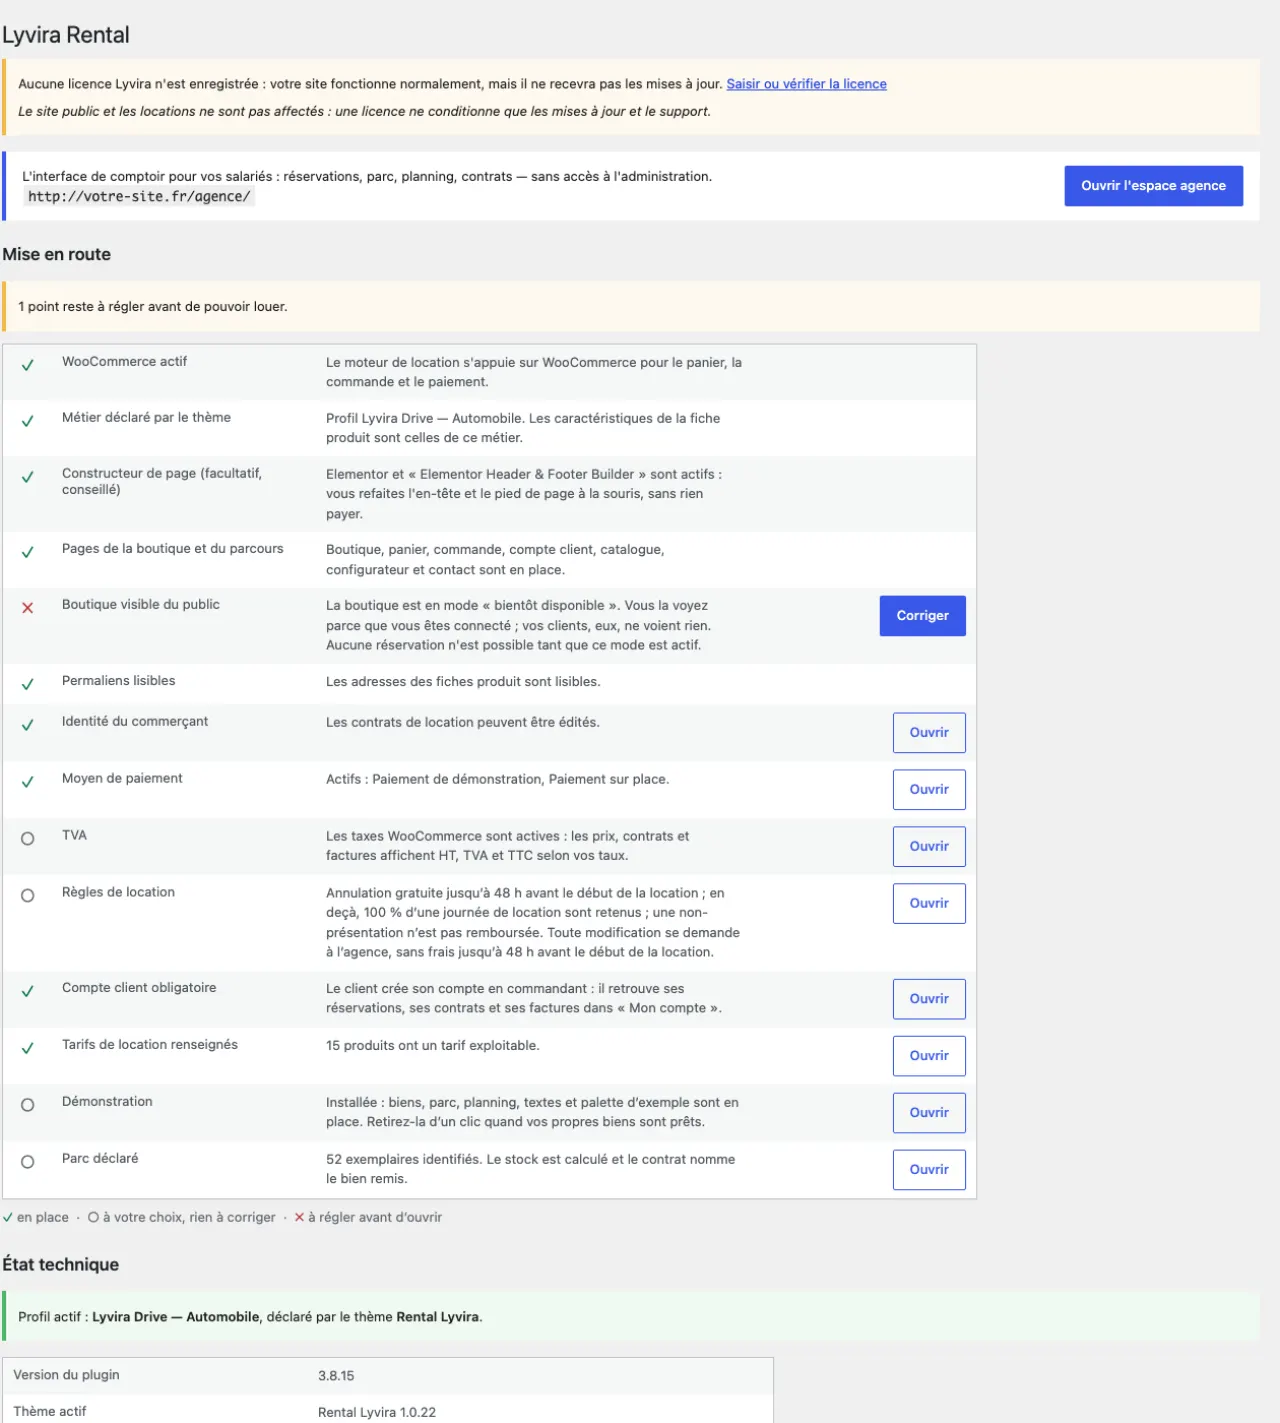Click the '15 produits ont un tarif exploitable.' text
The height and width of the screenshot is (1423, 1280).
click(433, 1046)
